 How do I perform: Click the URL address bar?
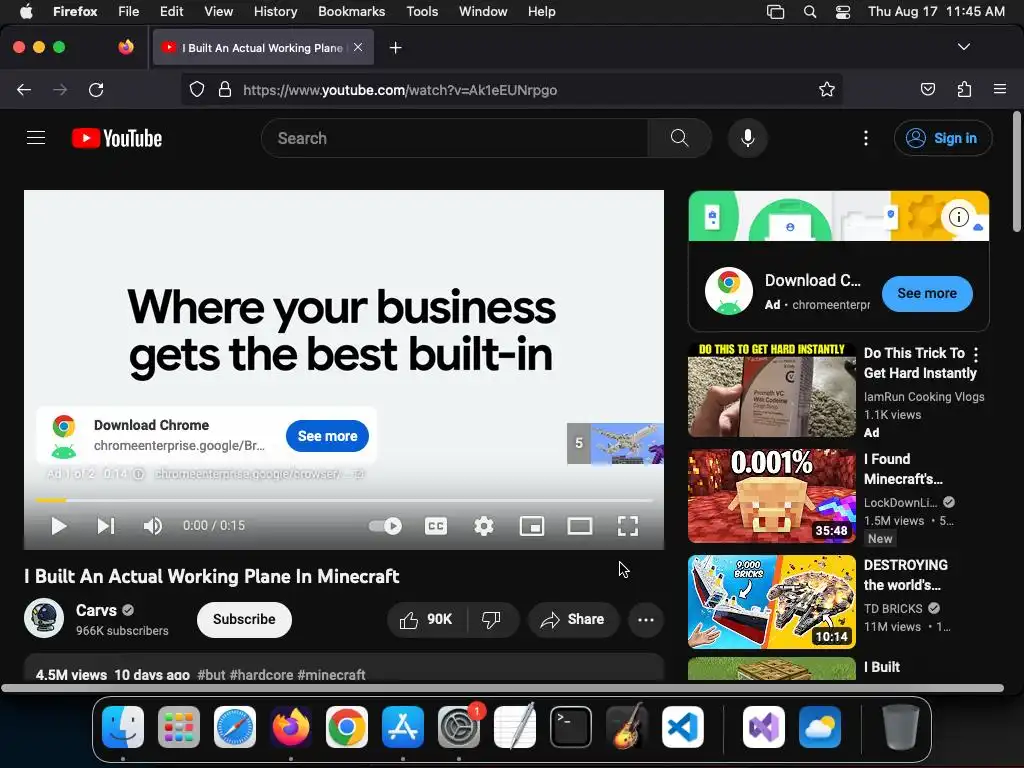point(511,89)
